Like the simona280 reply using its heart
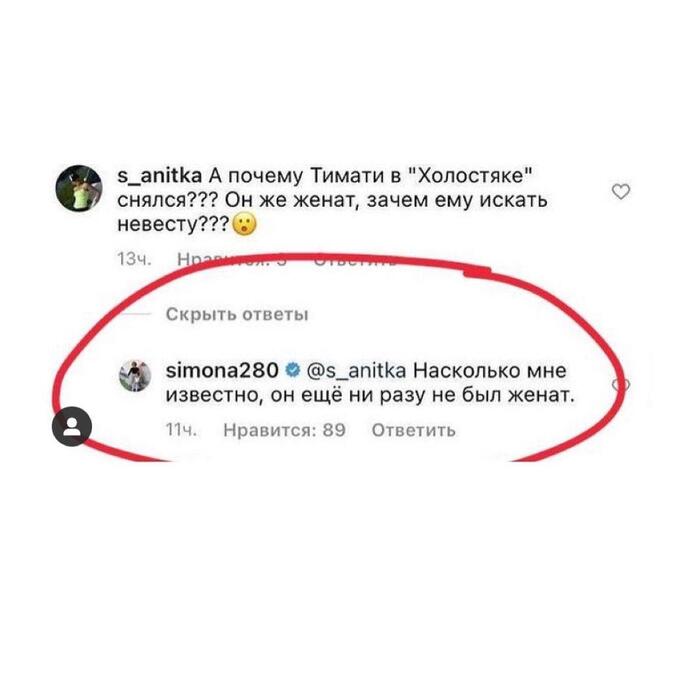The width and height of the screenshot is (700, 700). pos(621,385)
